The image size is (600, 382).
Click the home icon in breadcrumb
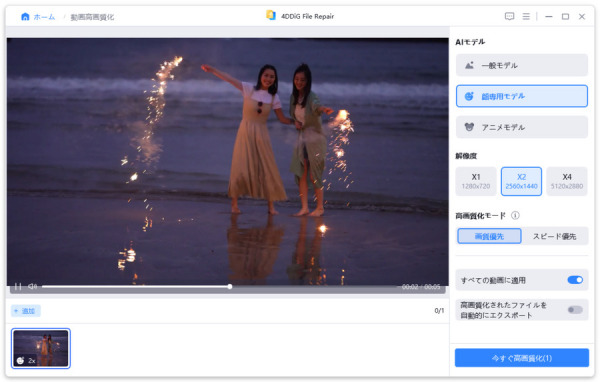[x=25, y=16]
